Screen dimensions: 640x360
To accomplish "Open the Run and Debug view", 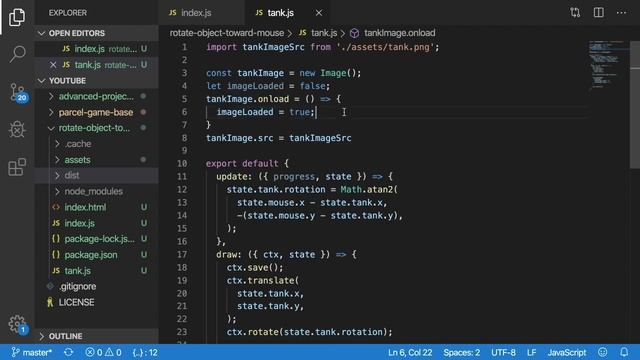I will tap(17, 129).
